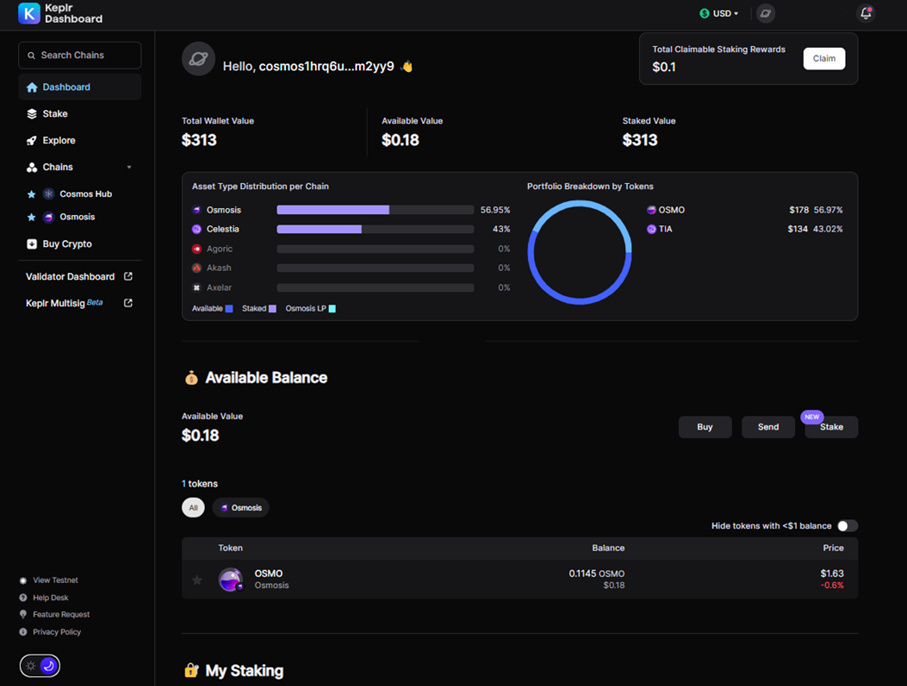Click the Balance column header
The image size is (907, 686).
[x=608, y=548]
